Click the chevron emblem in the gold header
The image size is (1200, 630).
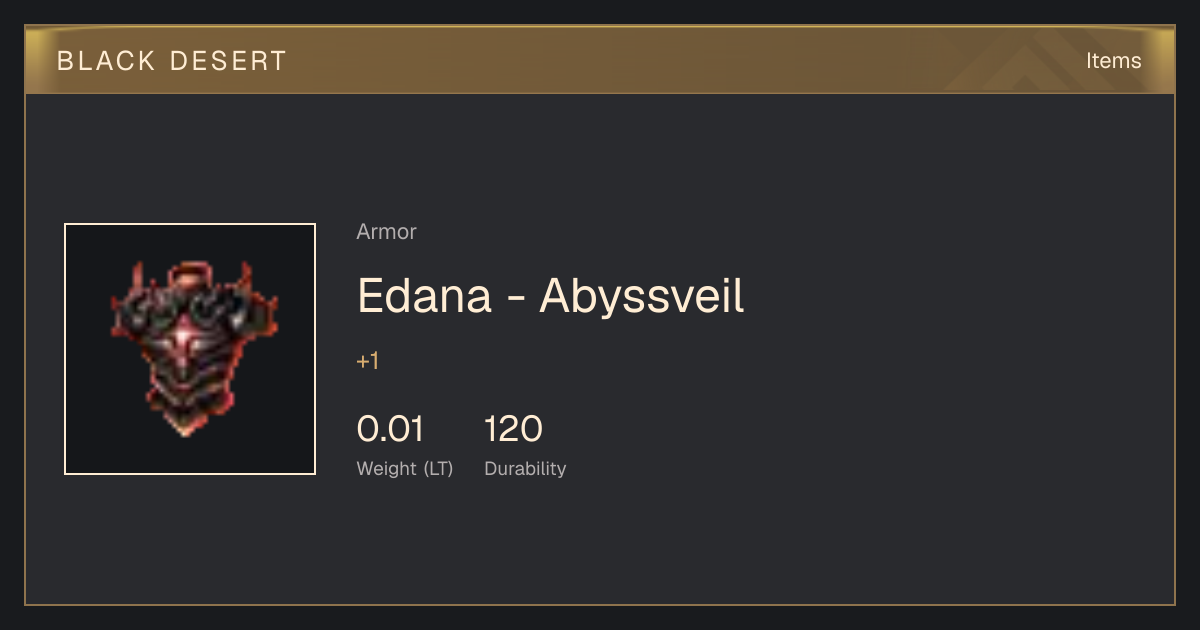(1040, 62)
